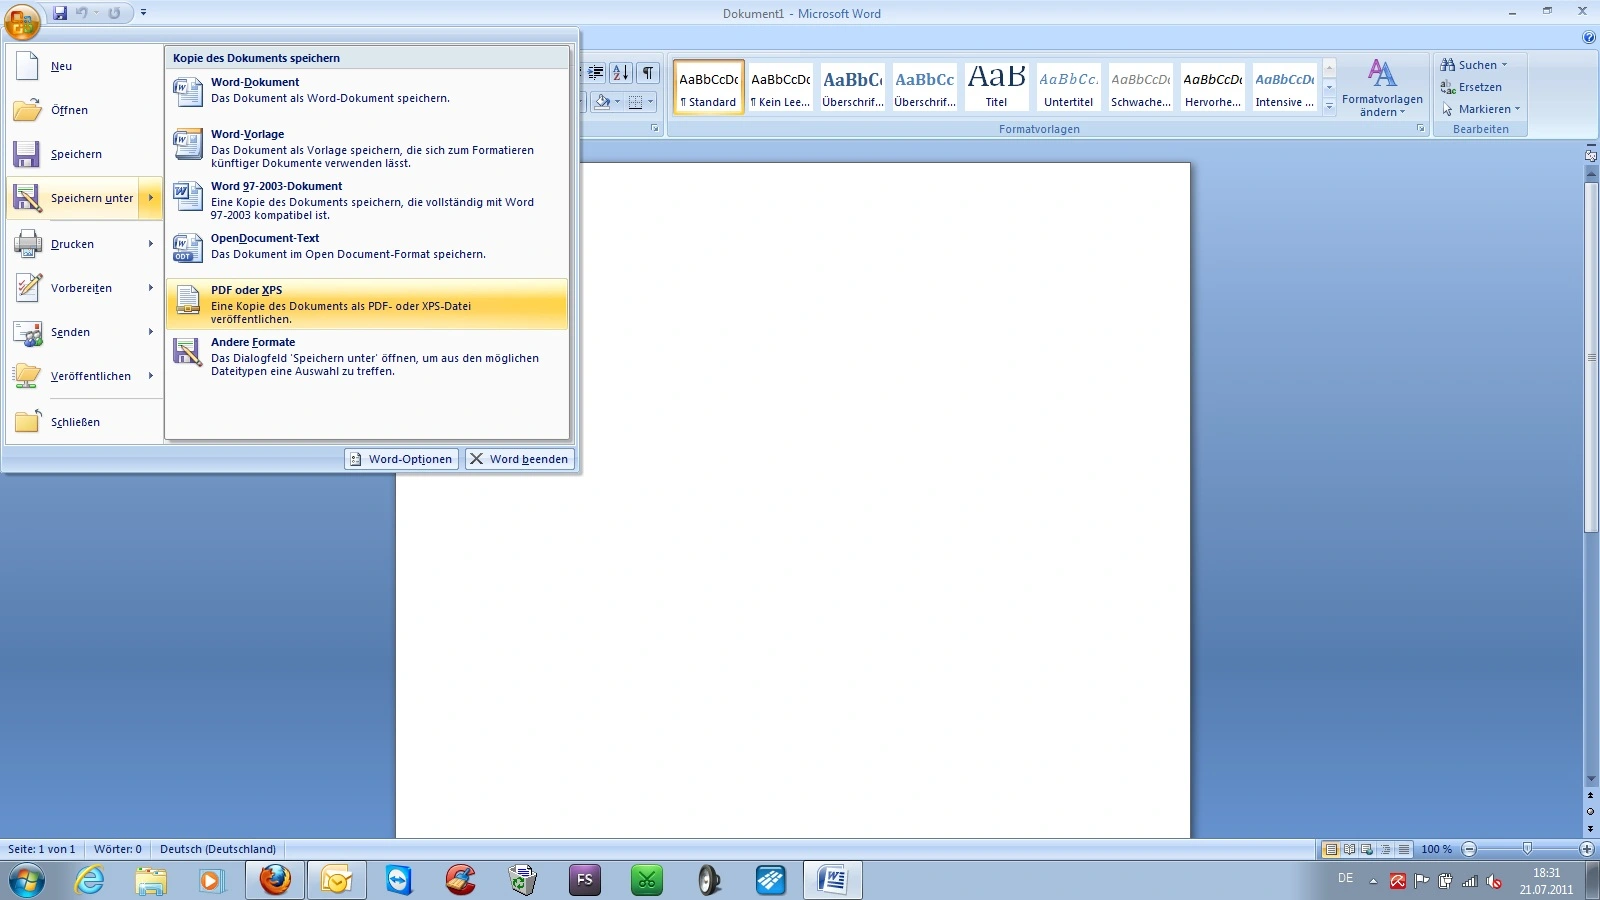1600x900 pixels.
Task: Open the Formatvorlagen dialog launcher
Action: coord(1420,129)
